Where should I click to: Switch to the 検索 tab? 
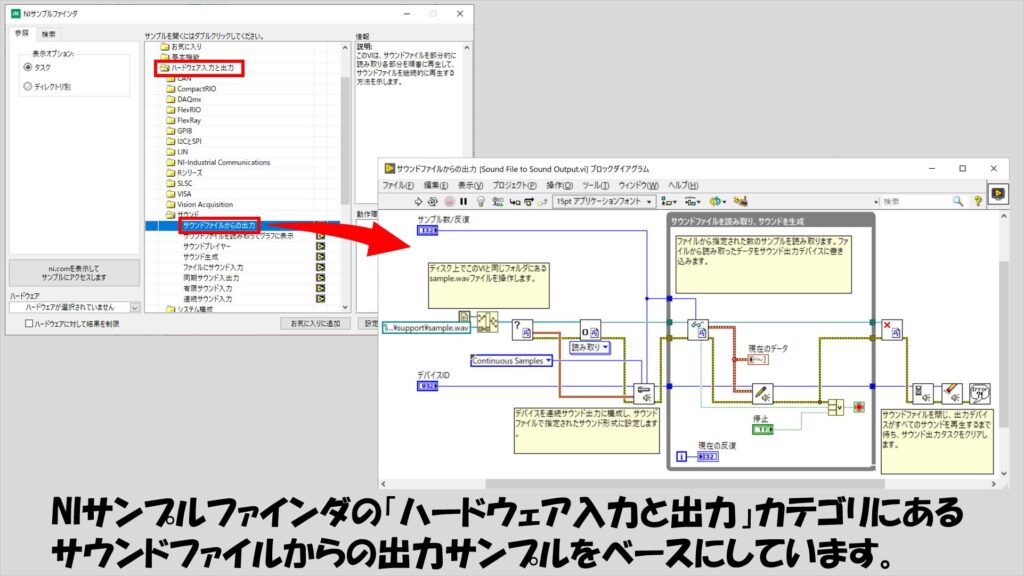point(49,34)
